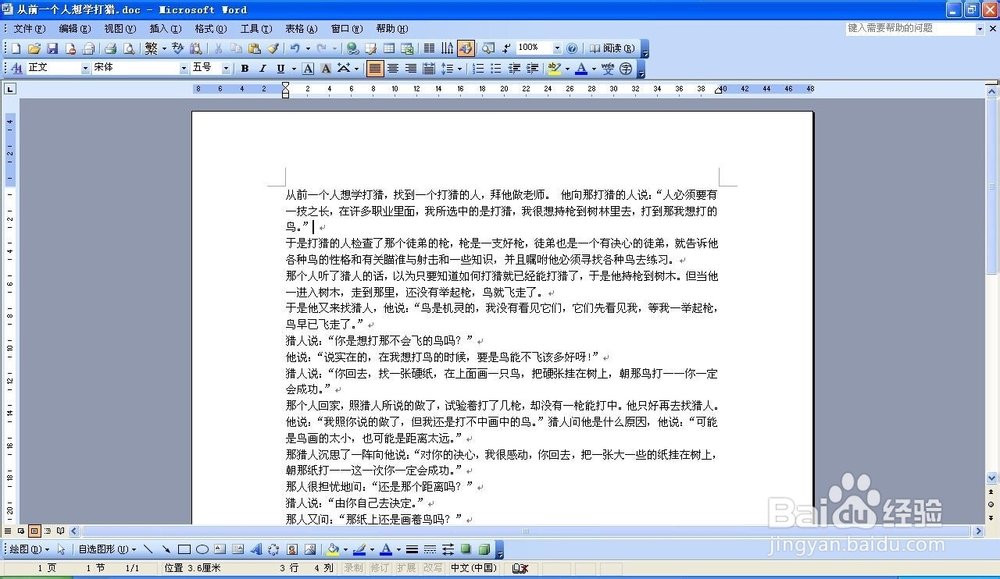Click the Cut scissors icon
1000x579 pixels.
click(x=218, y=48)
